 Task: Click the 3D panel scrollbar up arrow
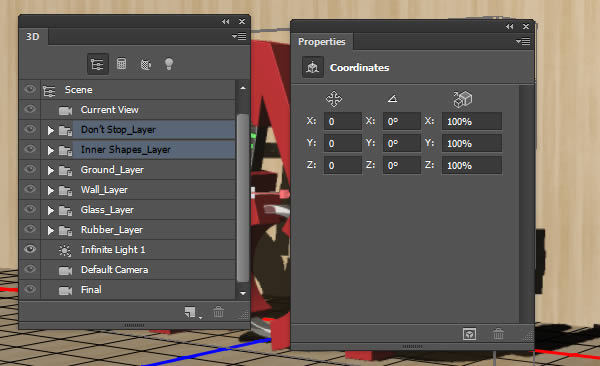tap(243, 88)
